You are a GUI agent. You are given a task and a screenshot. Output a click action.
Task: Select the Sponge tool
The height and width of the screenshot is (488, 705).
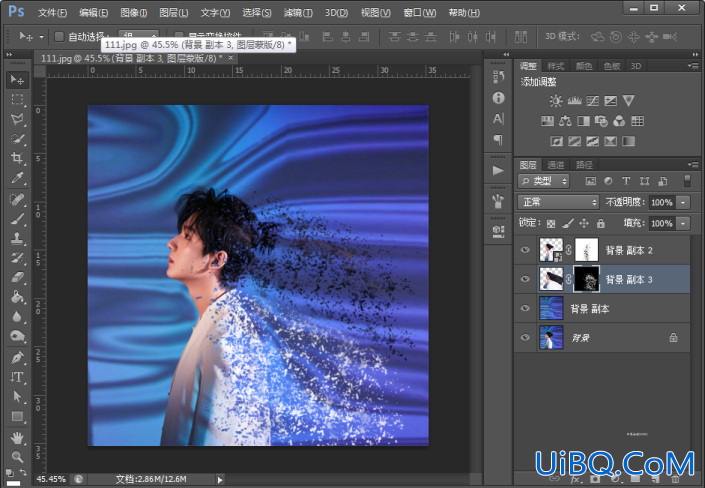(17, 336)
